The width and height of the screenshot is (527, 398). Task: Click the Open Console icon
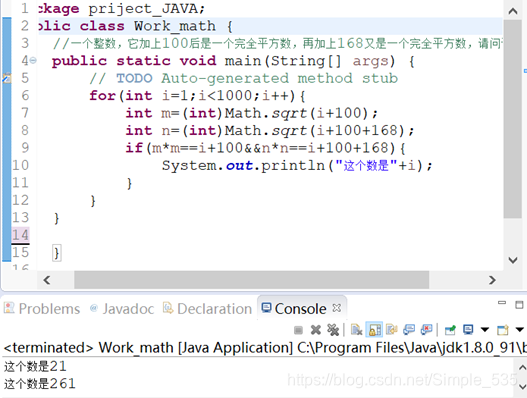[503, 330]
